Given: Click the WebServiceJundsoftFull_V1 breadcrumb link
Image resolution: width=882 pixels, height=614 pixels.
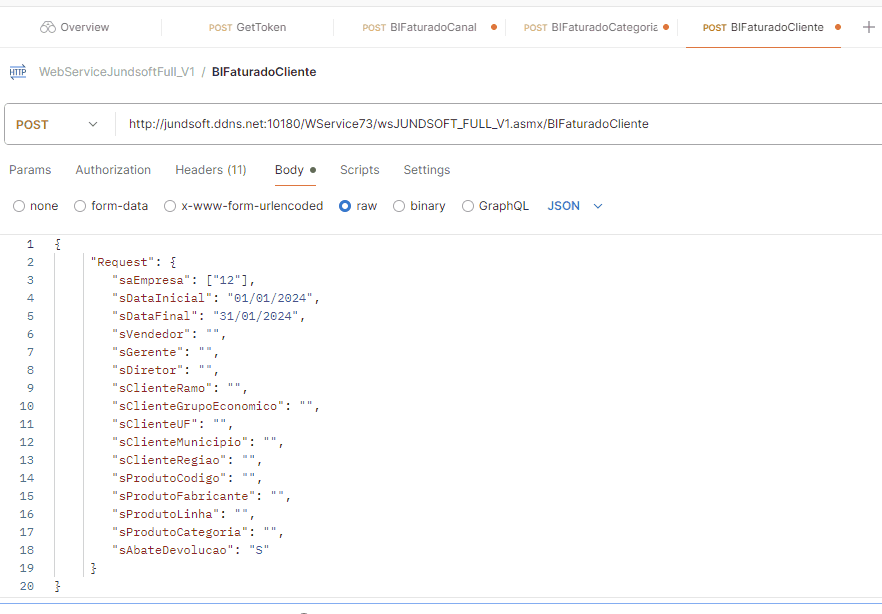Looking at the screenshot, I should pyautogui.click(x=116, y=72).
